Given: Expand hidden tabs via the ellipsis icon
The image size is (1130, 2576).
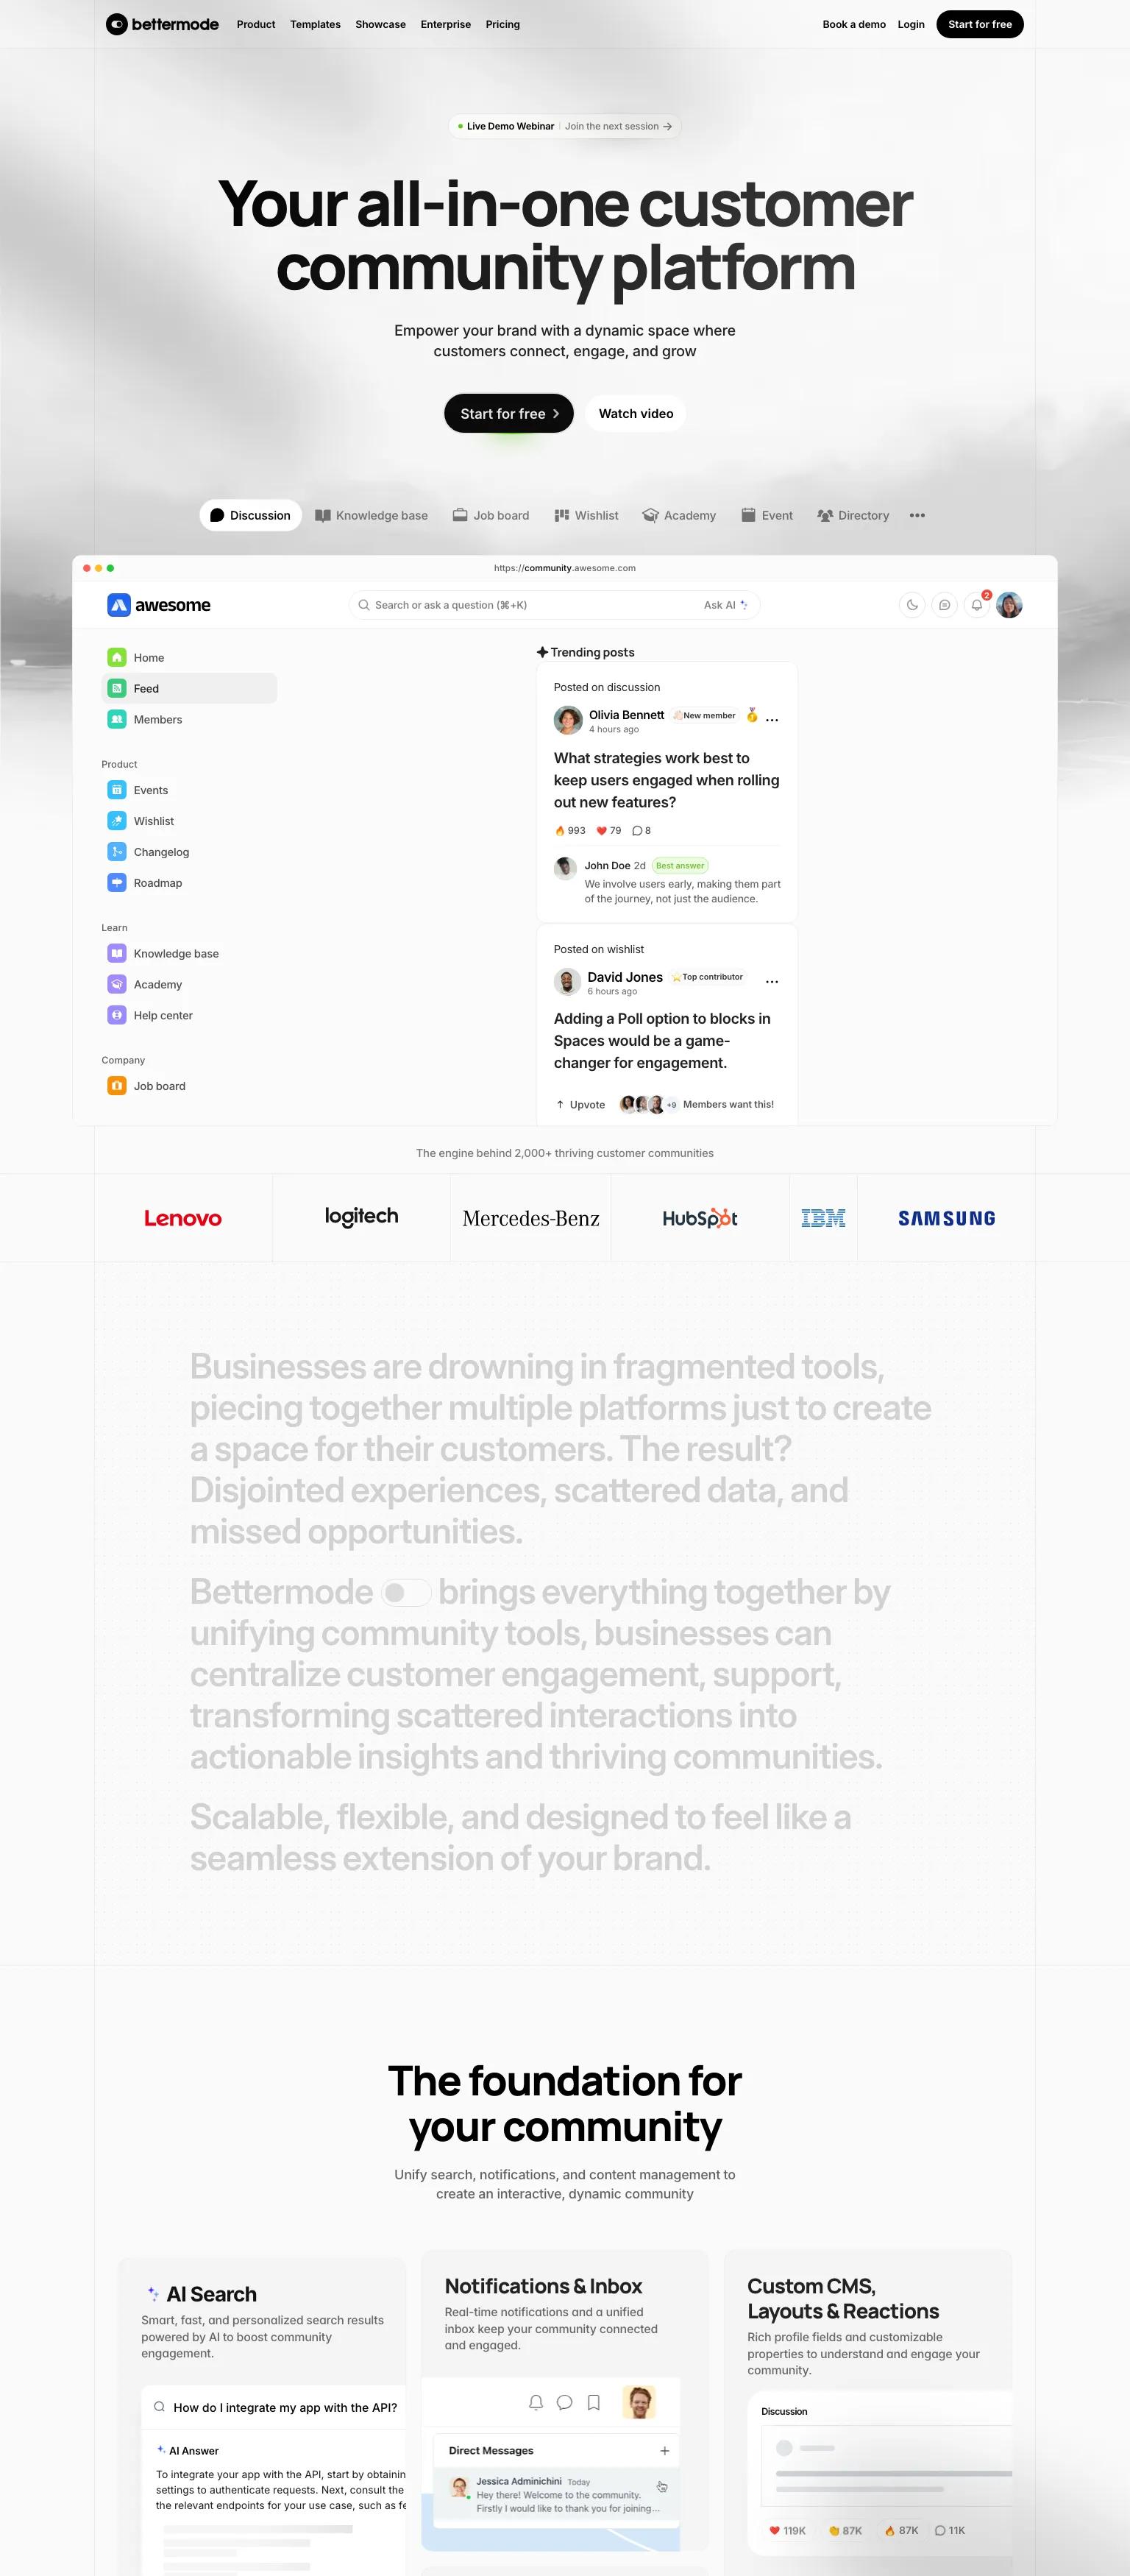Looking at the screenshot, I should click(x=917, y=515).
